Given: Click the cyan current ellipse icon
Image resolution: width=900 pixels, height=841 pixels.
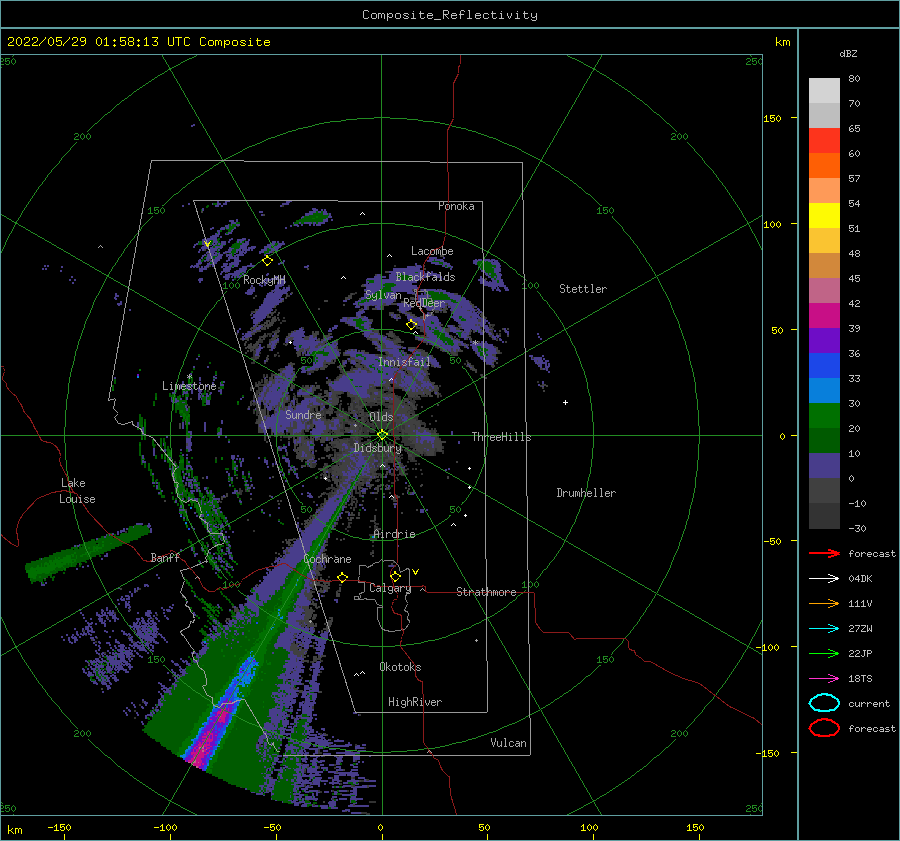Looking at the screenshot, I should pyautogui.click(x=824, y=703).
